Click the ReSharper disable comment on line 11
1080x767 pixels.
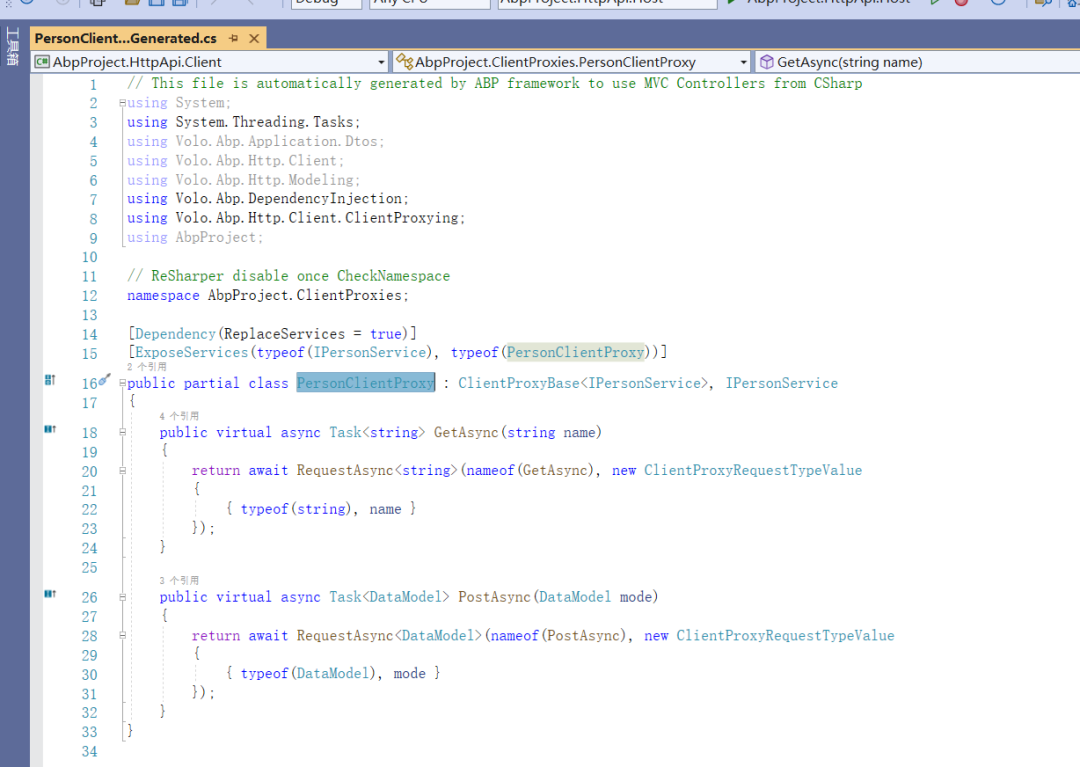289,276
